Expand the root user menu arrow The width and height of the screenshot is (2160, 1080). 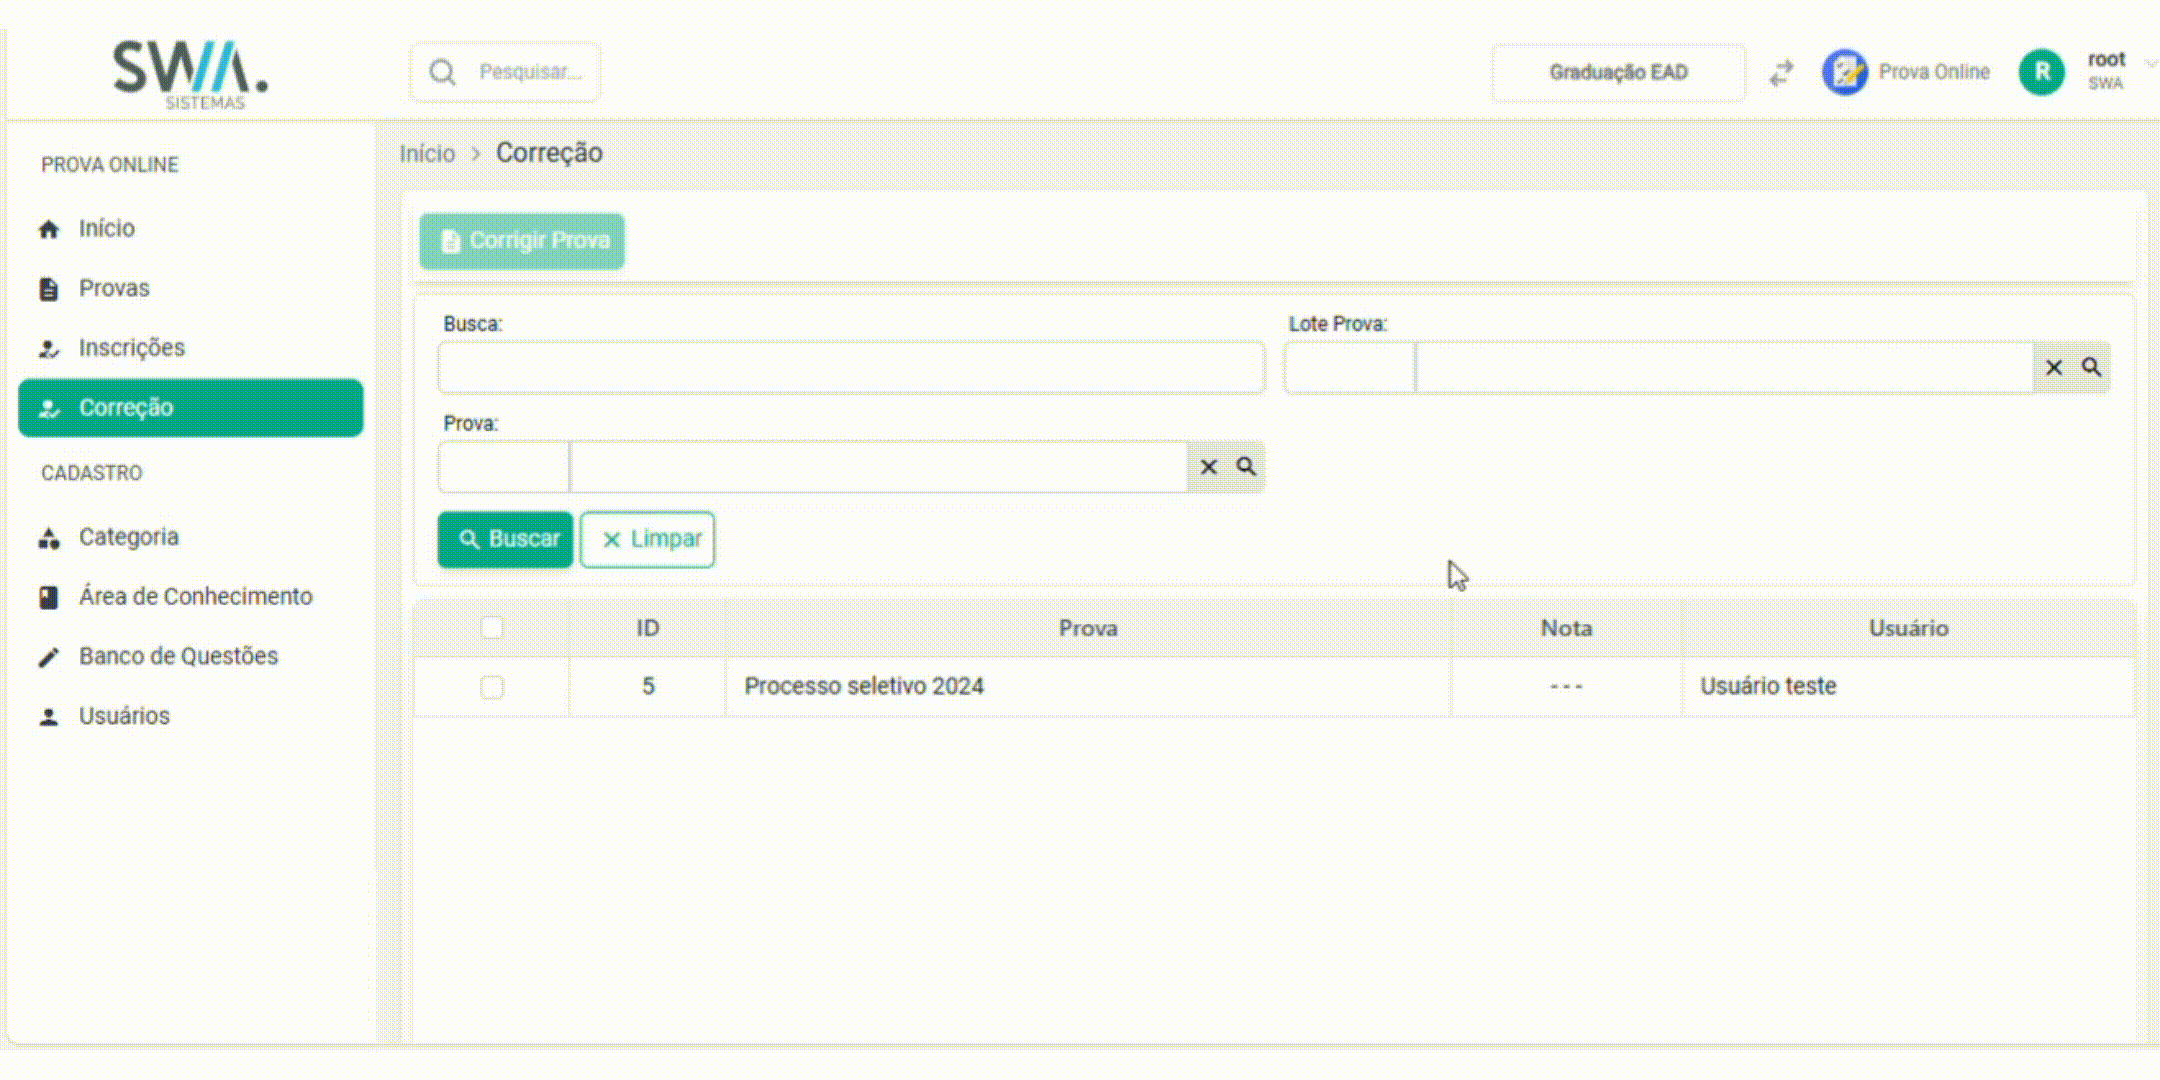2150,63
